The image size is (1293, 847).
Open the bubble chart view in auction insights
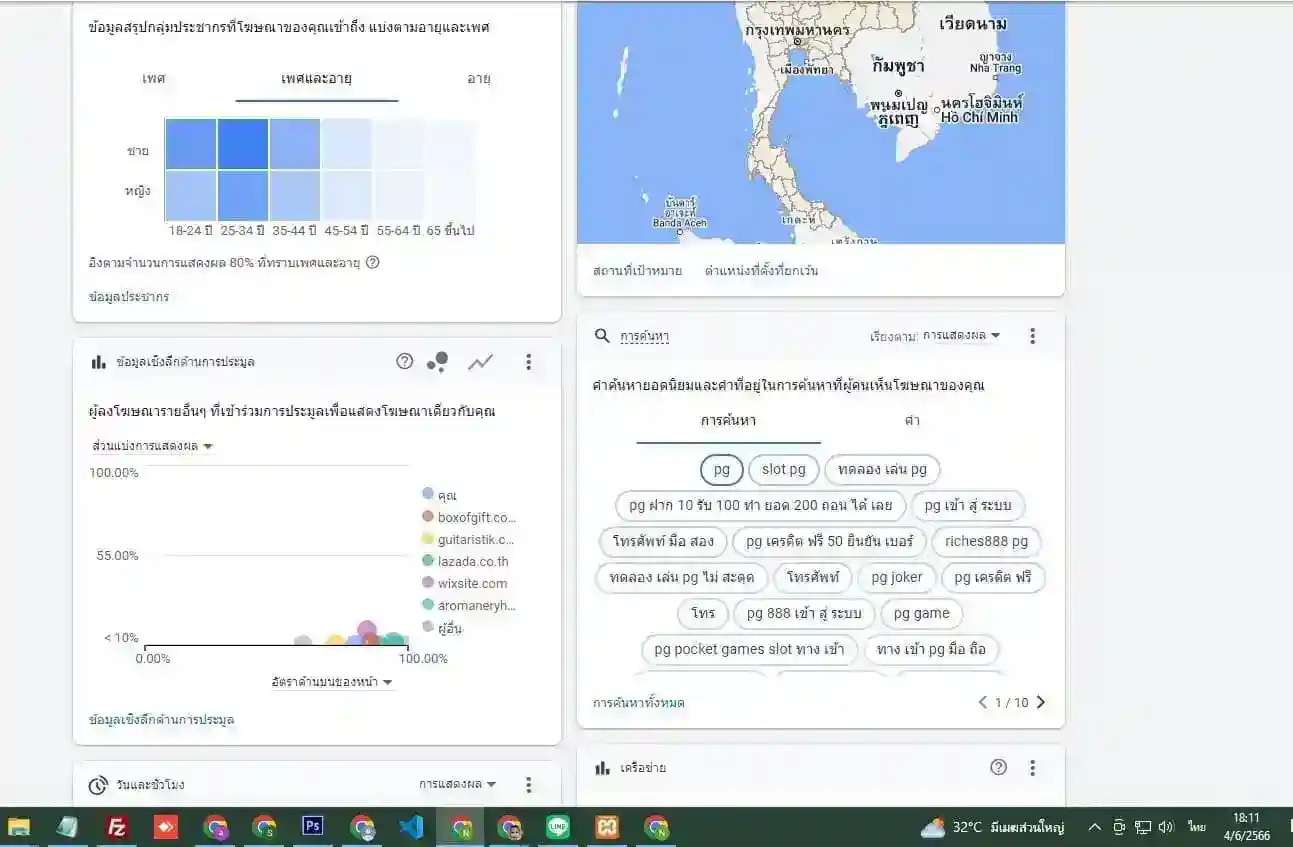[437, 363]
